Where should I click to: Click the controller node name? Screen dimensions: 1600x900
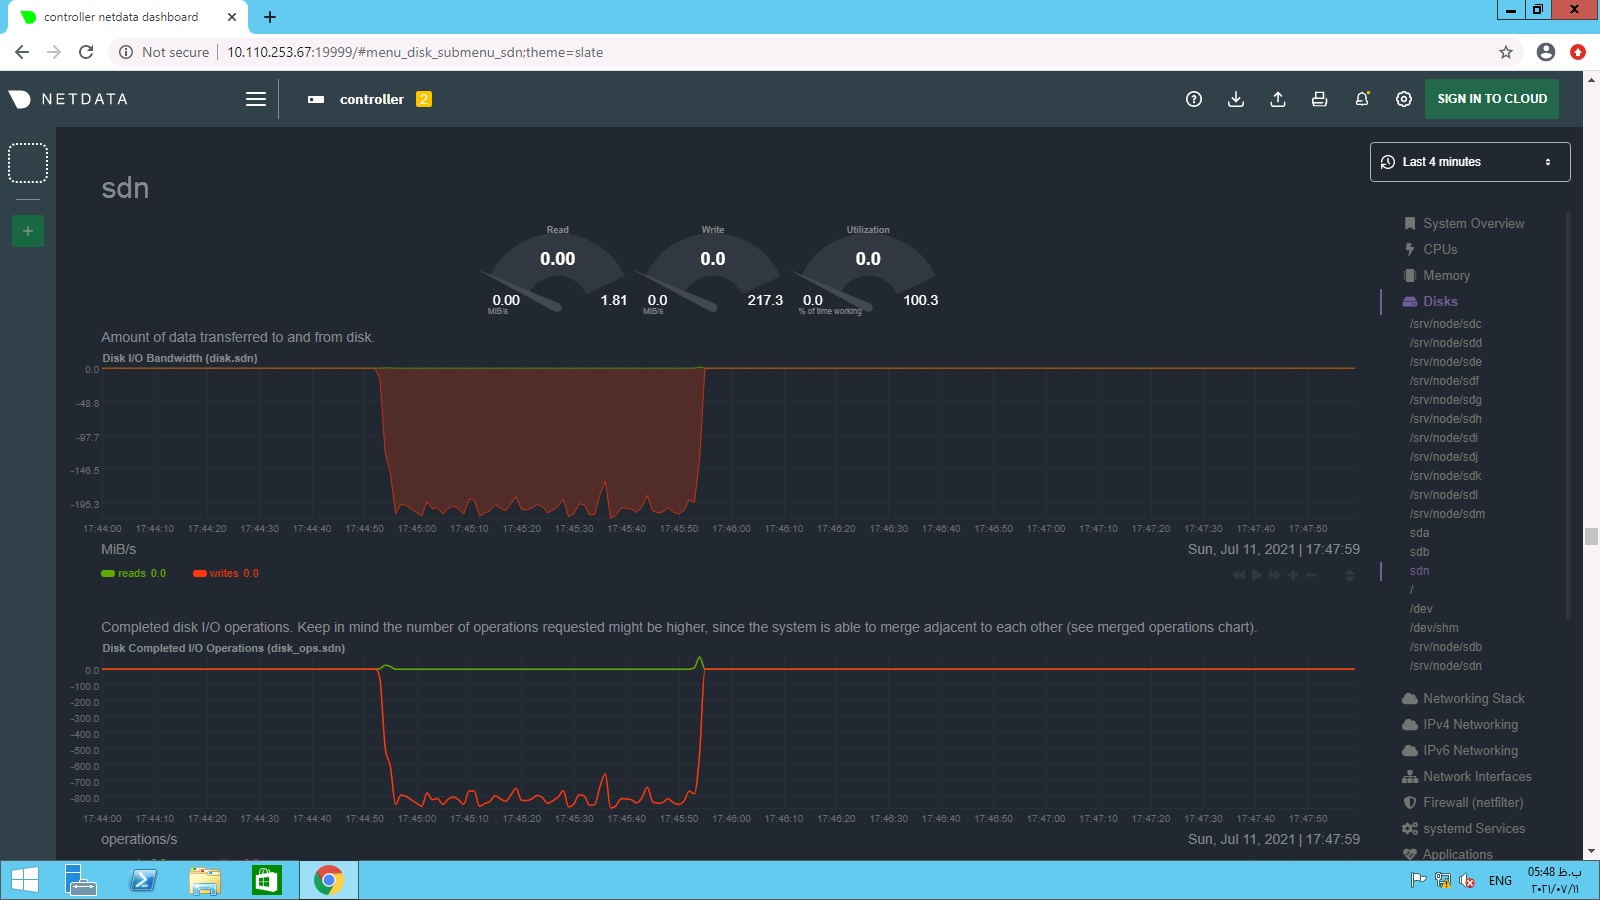tap(371, 99)
